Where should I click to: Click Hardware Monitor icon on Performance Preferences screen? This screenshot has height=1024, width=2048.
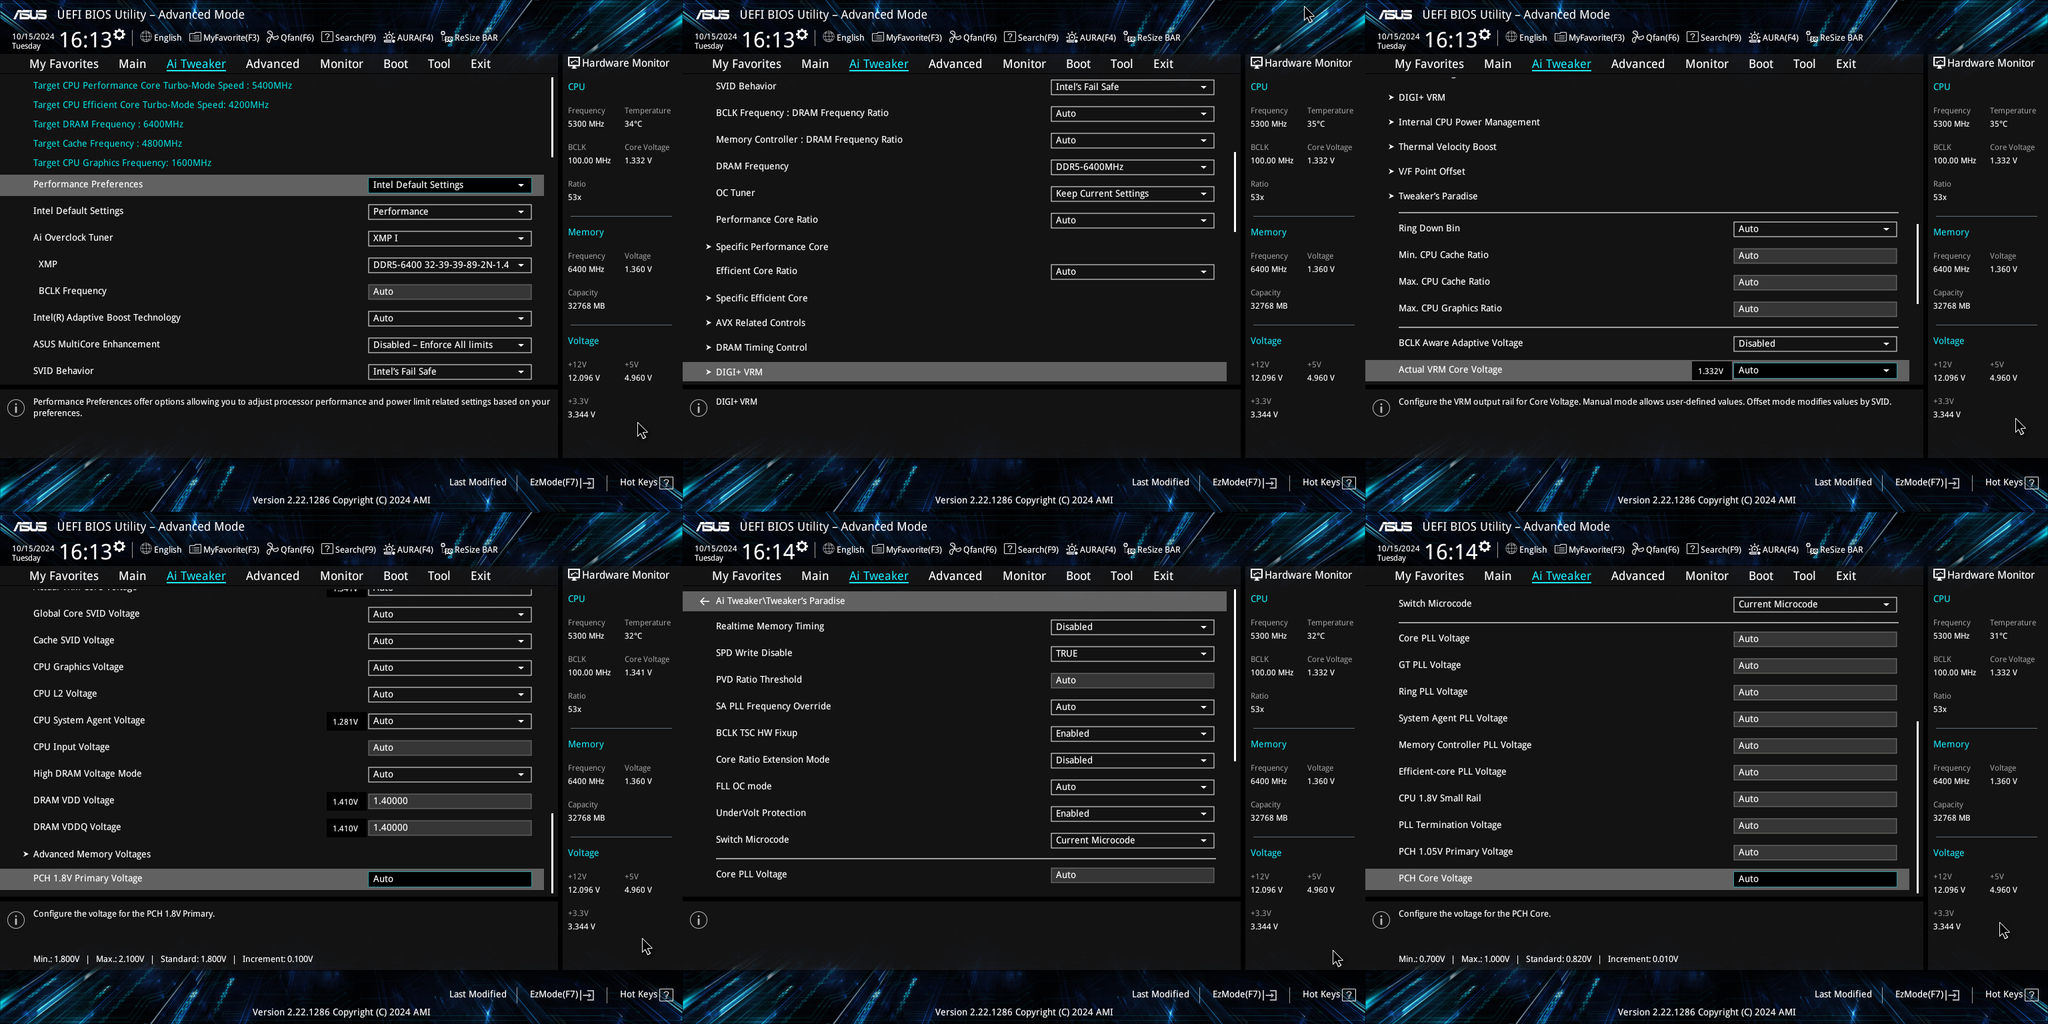[x=574, y=63]
